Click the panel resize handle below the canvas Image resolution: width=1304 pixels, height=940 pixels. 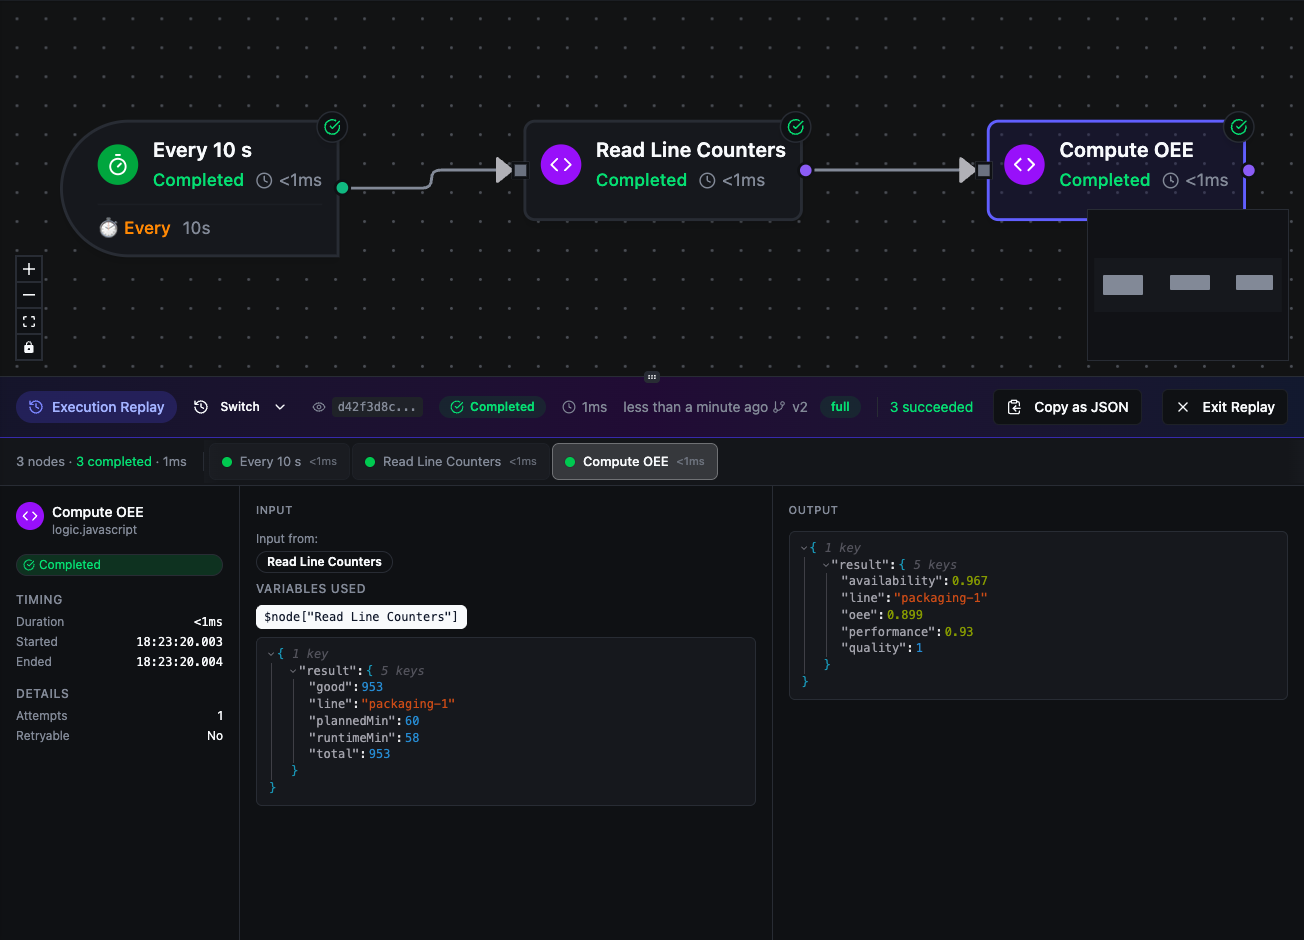point(652,377)
